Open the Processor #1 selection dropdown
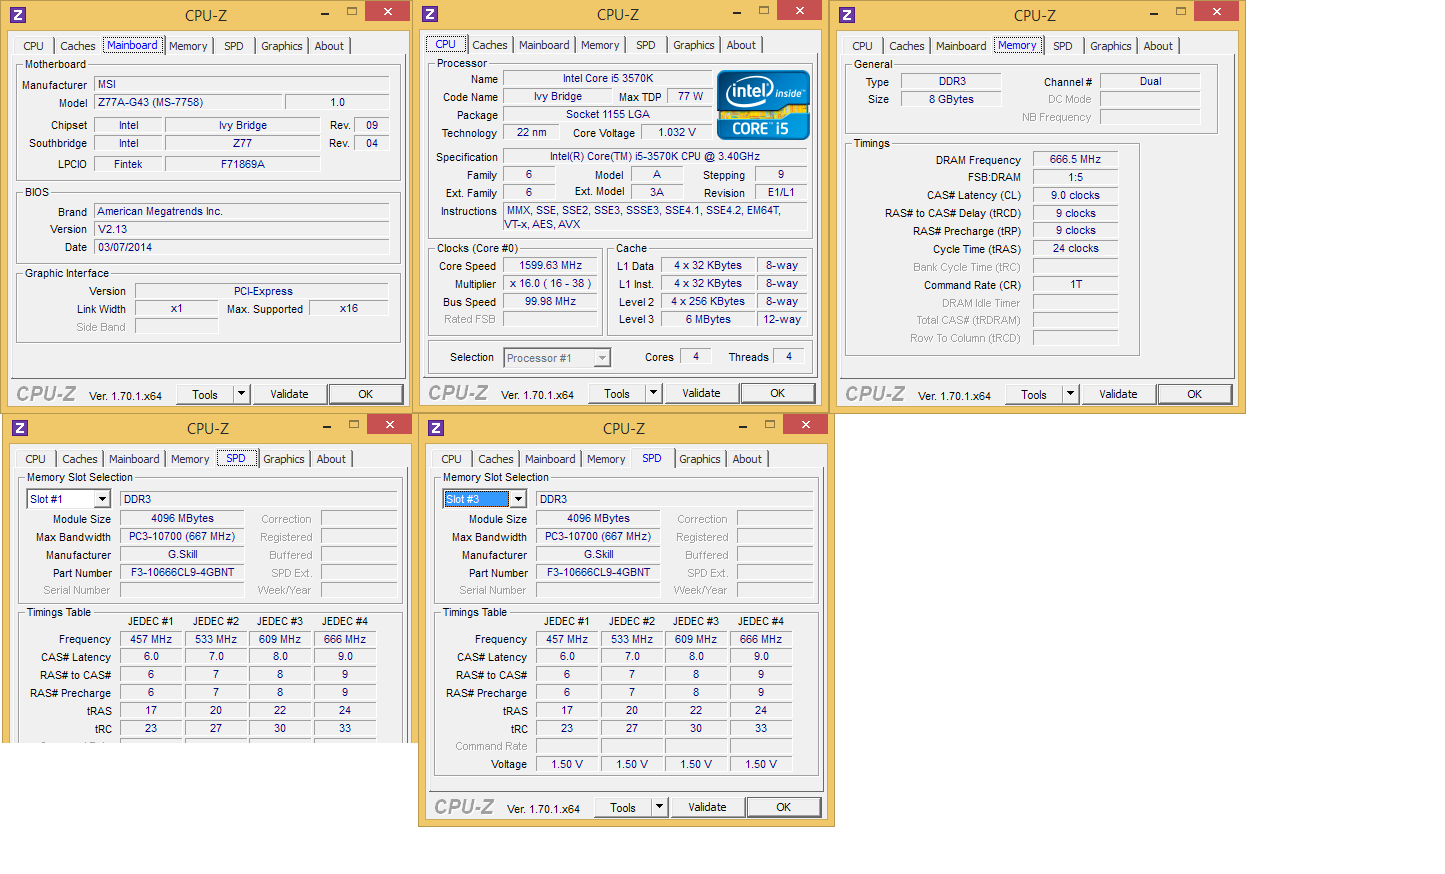This screenshot has width=1445, height=874. [602, 358]
